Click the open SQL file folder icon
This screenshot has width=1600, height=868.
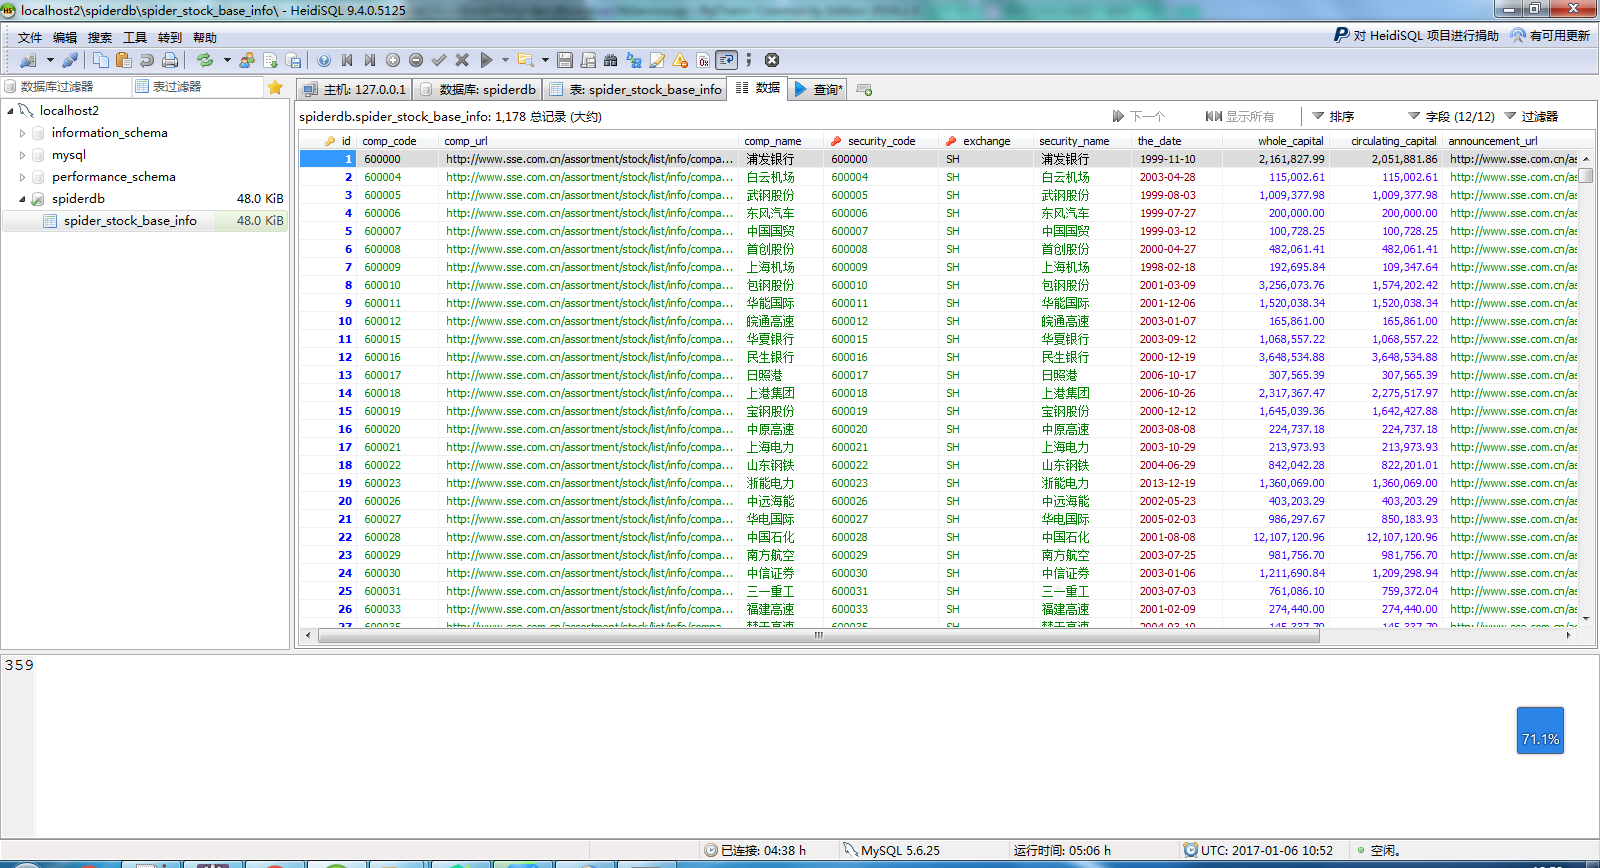click(x=526, y=60)
